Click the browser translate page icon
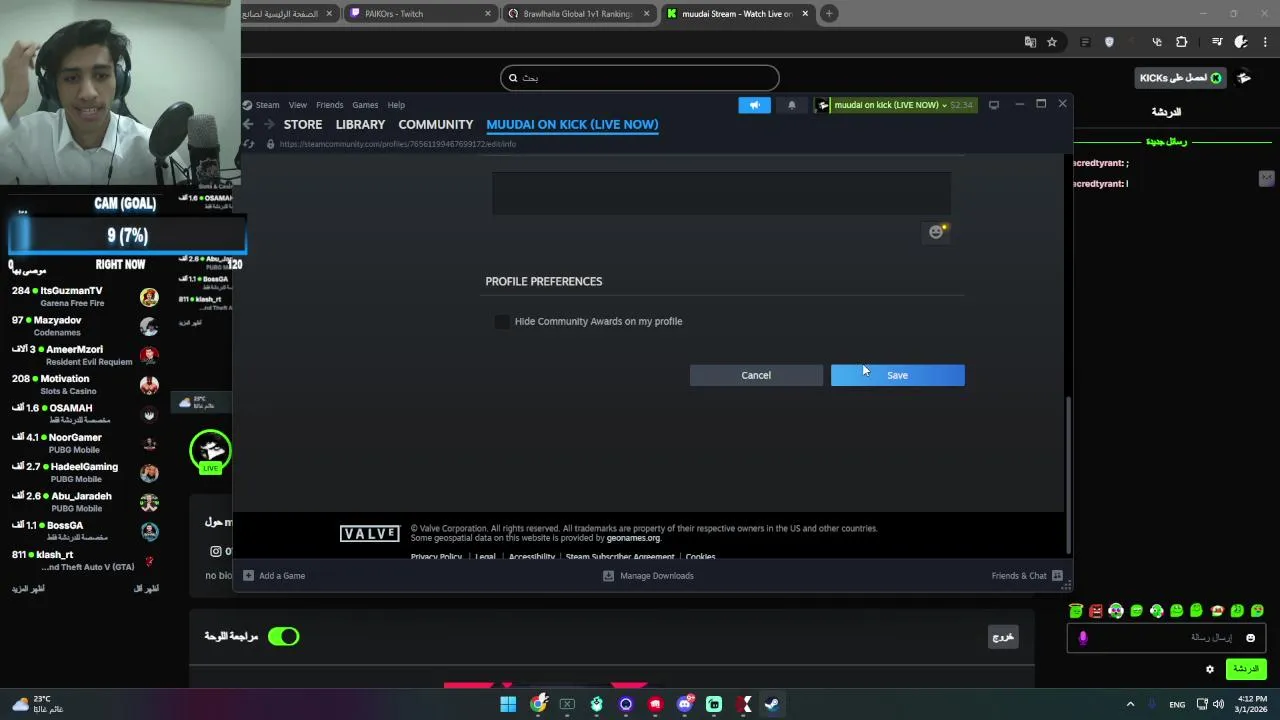Screen dimensions: 1280x720 coord(1030,42)
